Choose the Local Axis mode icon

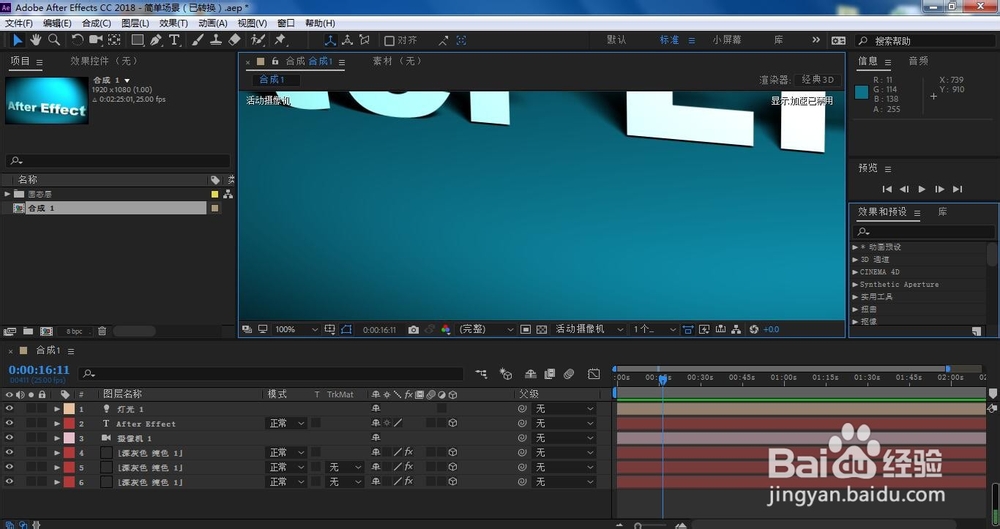click(330, 40)
